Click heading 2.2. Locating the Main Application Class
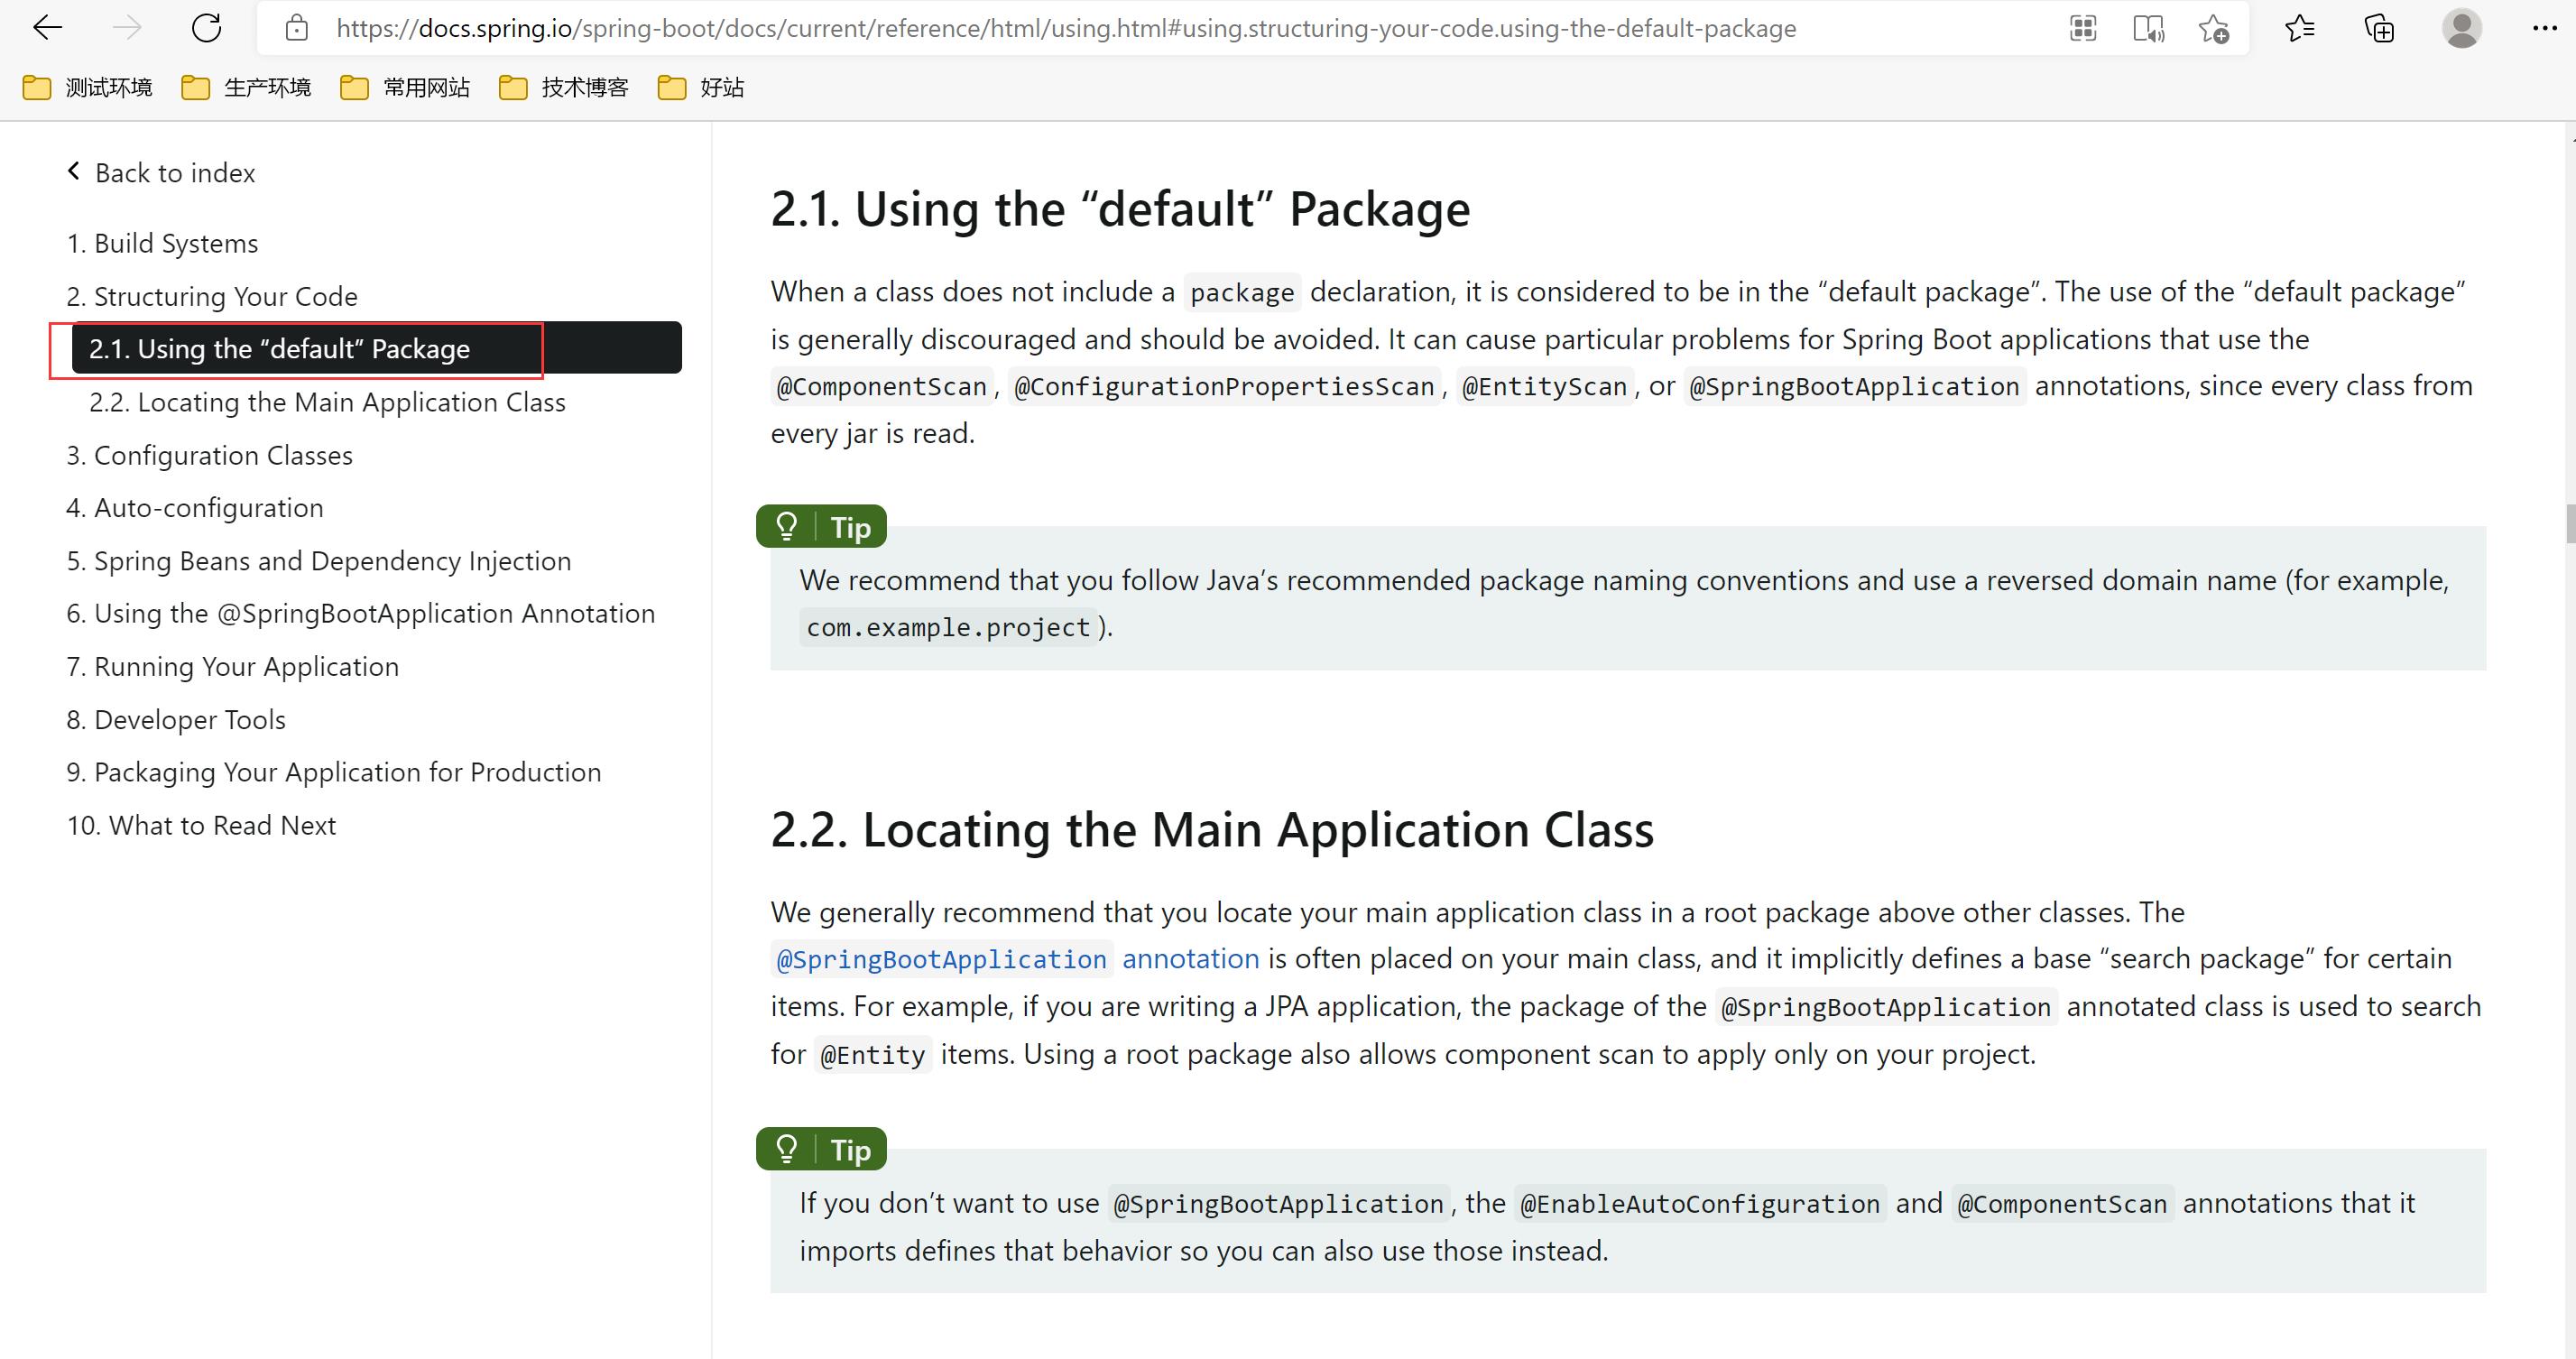Image resolution: width=2576 pixels, height=1359 pixels. (1212, 830)
